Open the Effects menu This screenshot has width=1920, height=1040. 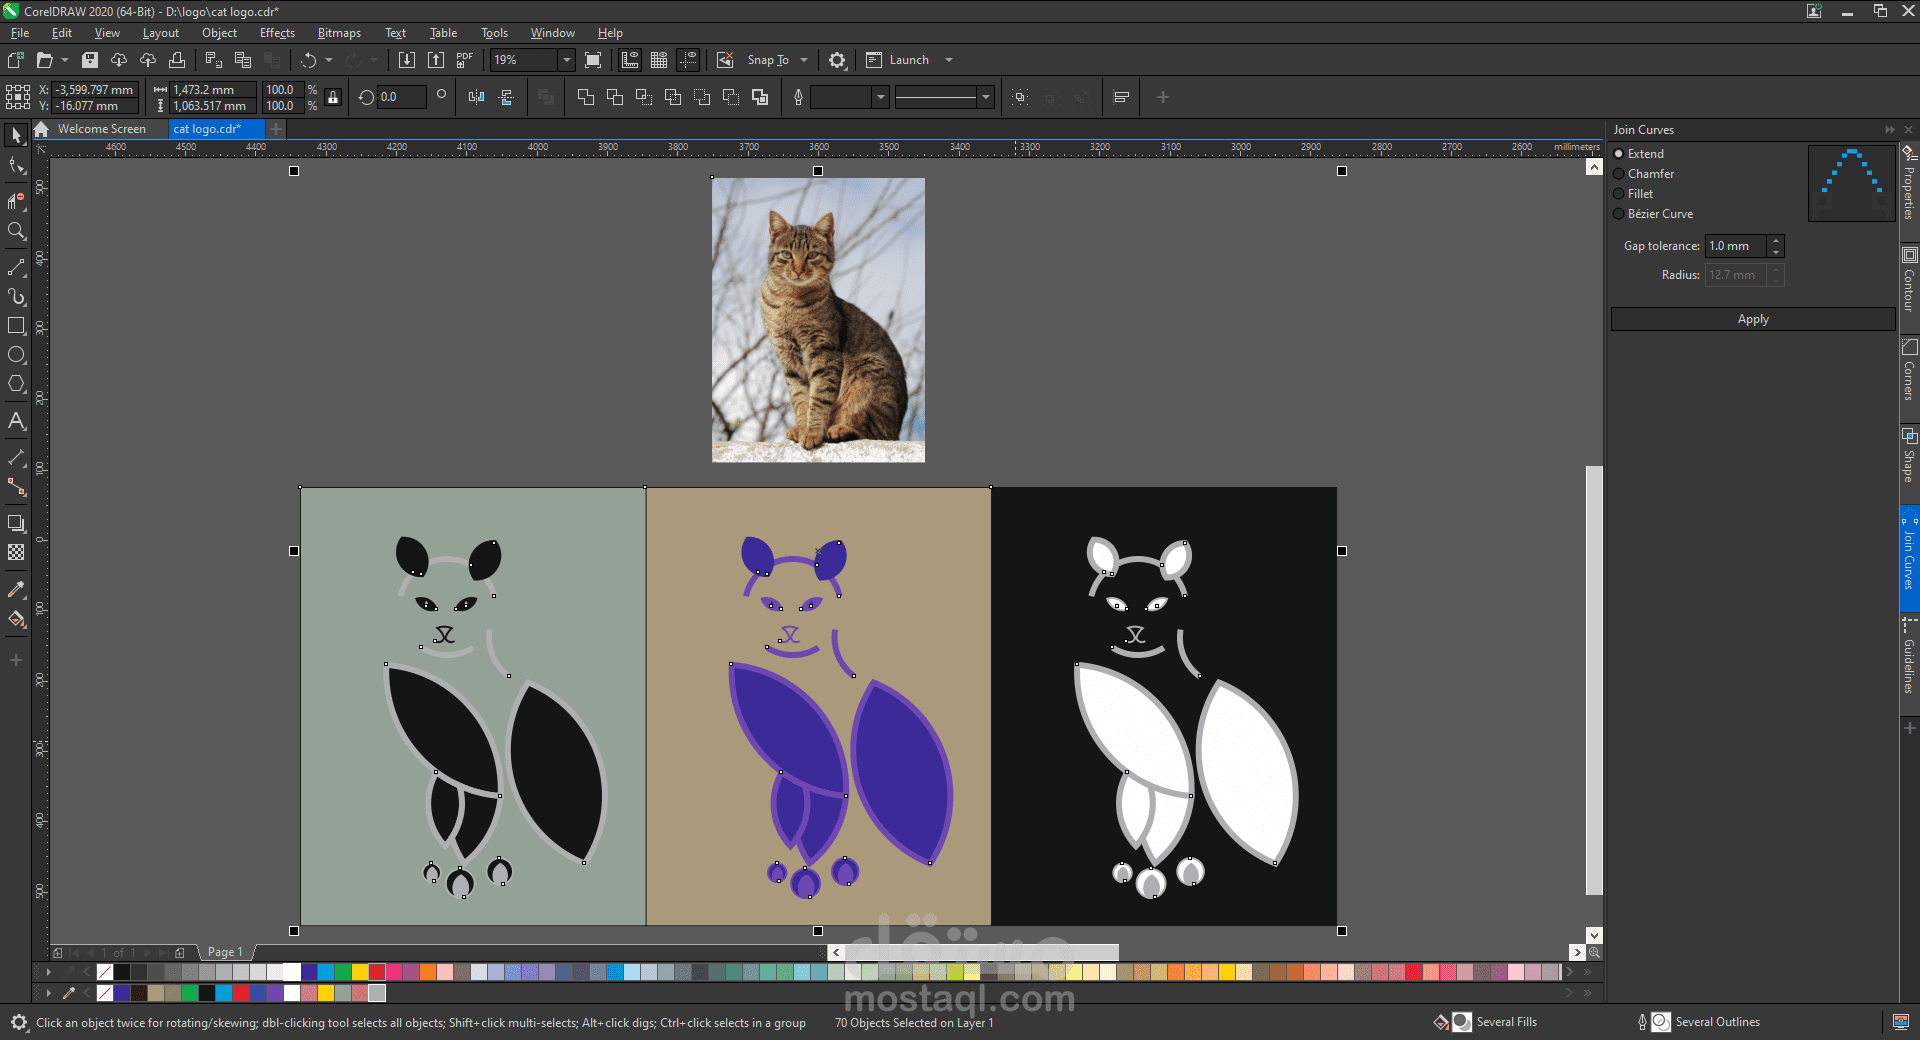pyautogui.click(x=277, y=33)
